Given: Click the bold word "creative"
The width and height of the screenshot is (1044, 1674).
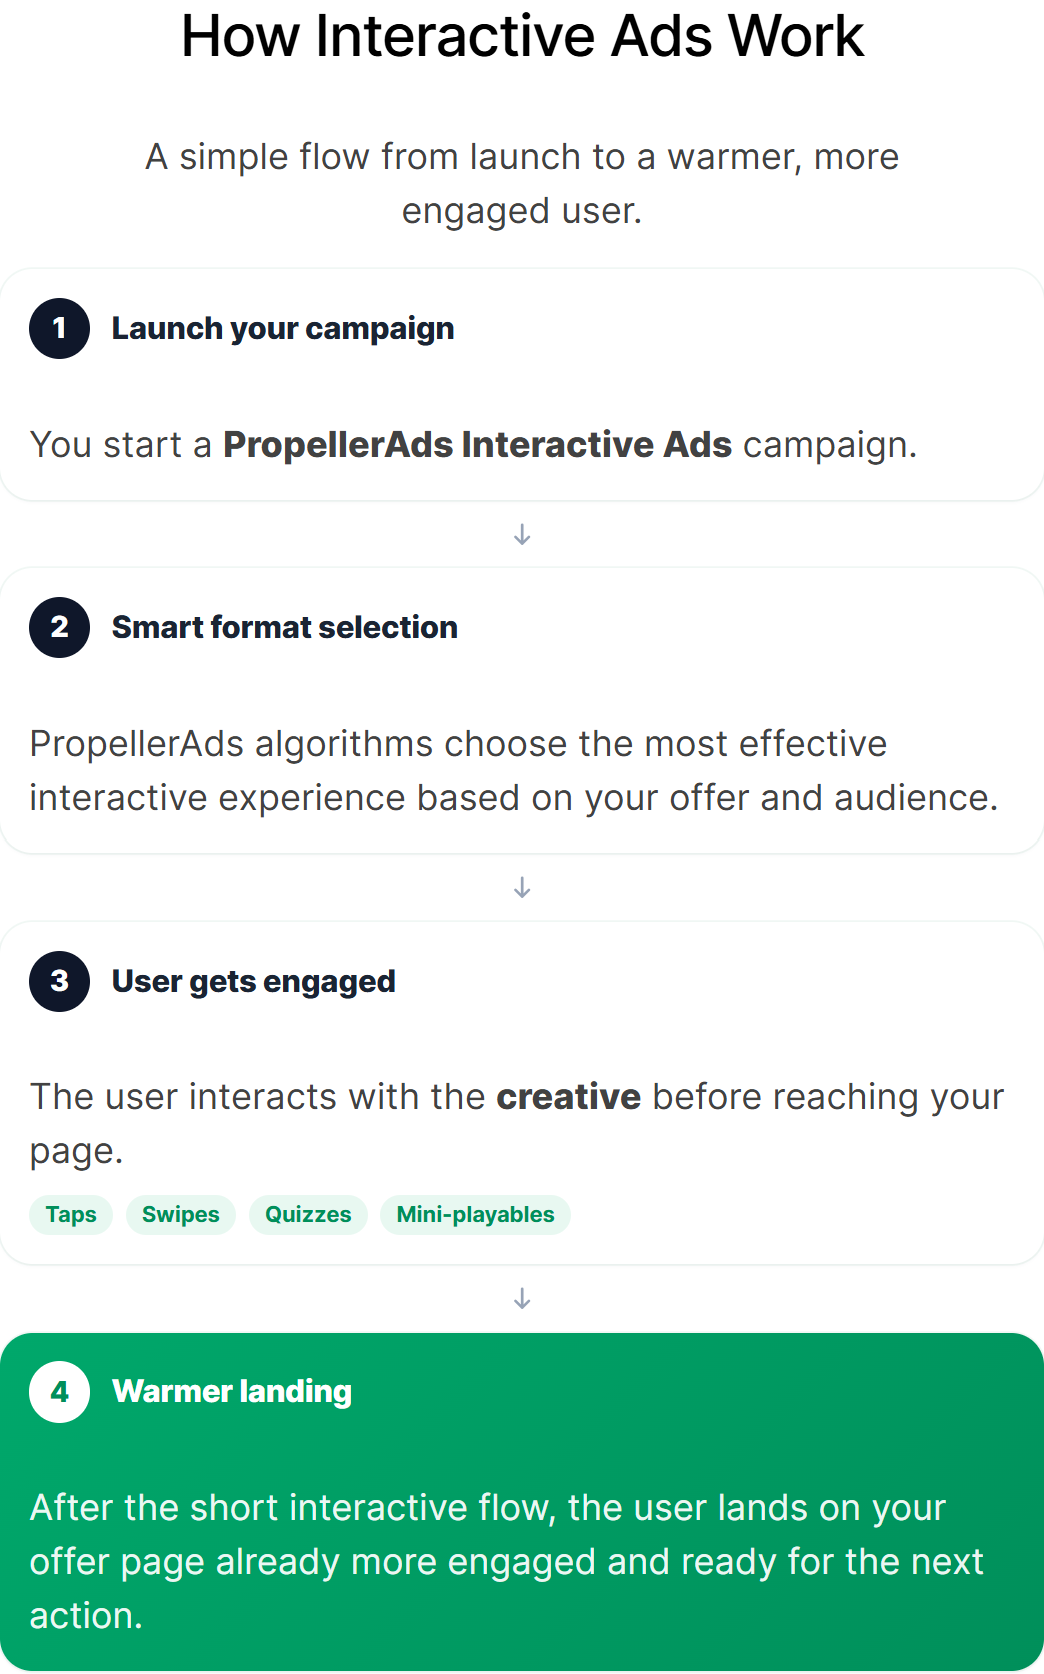Looking at the screenshot, I should (x=568, y=1097).
